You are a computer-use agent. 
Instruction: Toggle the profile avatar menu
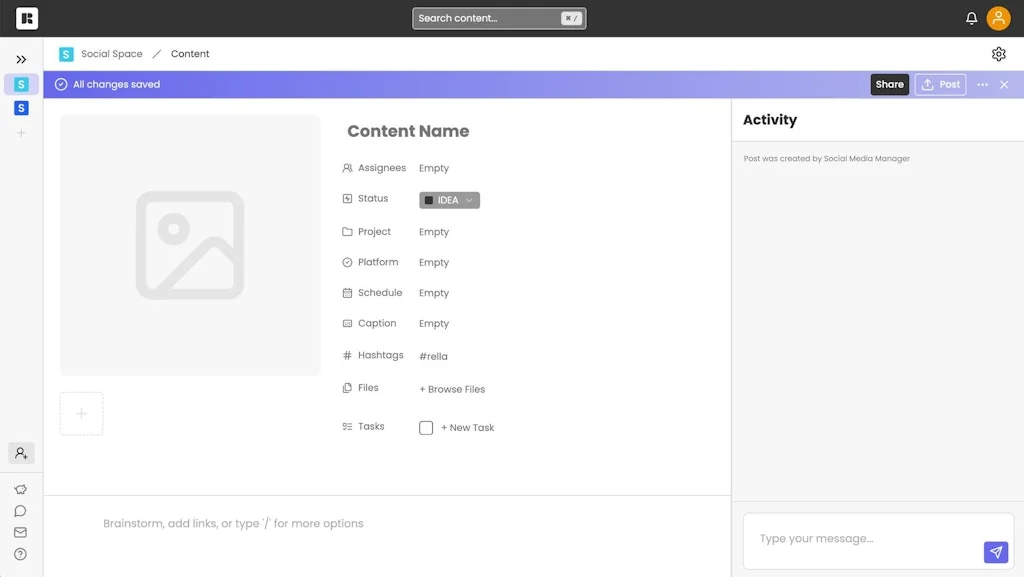click(997, 17)
